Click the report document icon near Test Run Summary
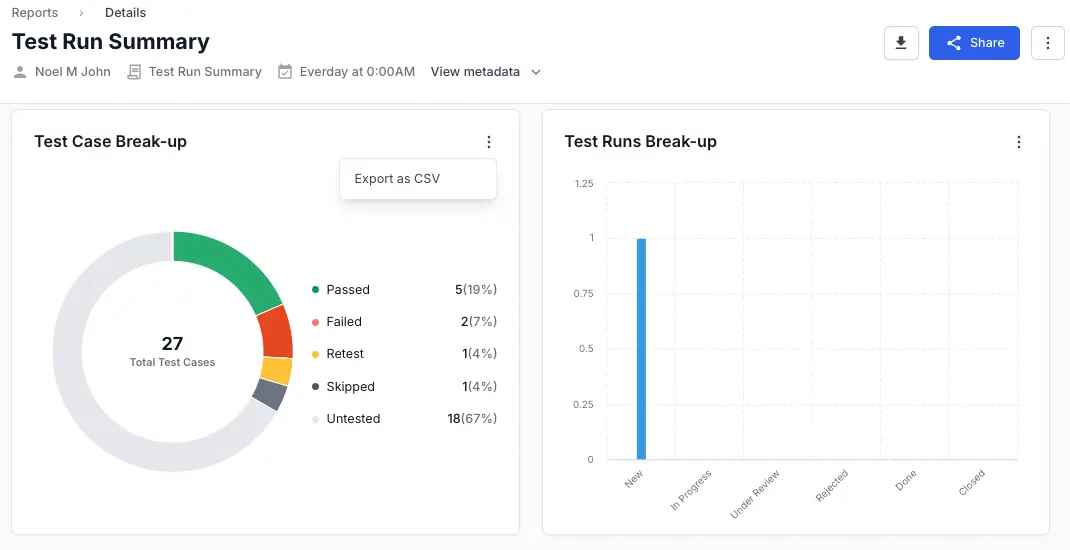 (134, 72)
